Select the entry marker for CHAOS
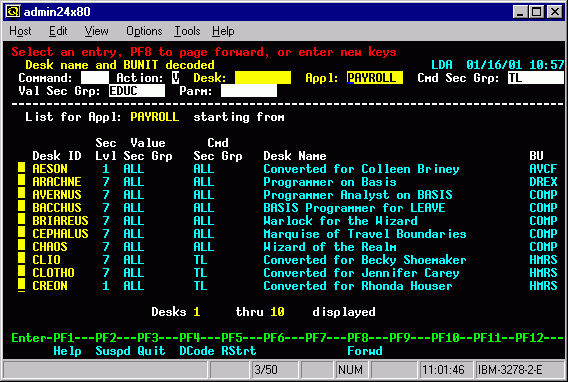568x382 pixels. [x=22, y=246]
